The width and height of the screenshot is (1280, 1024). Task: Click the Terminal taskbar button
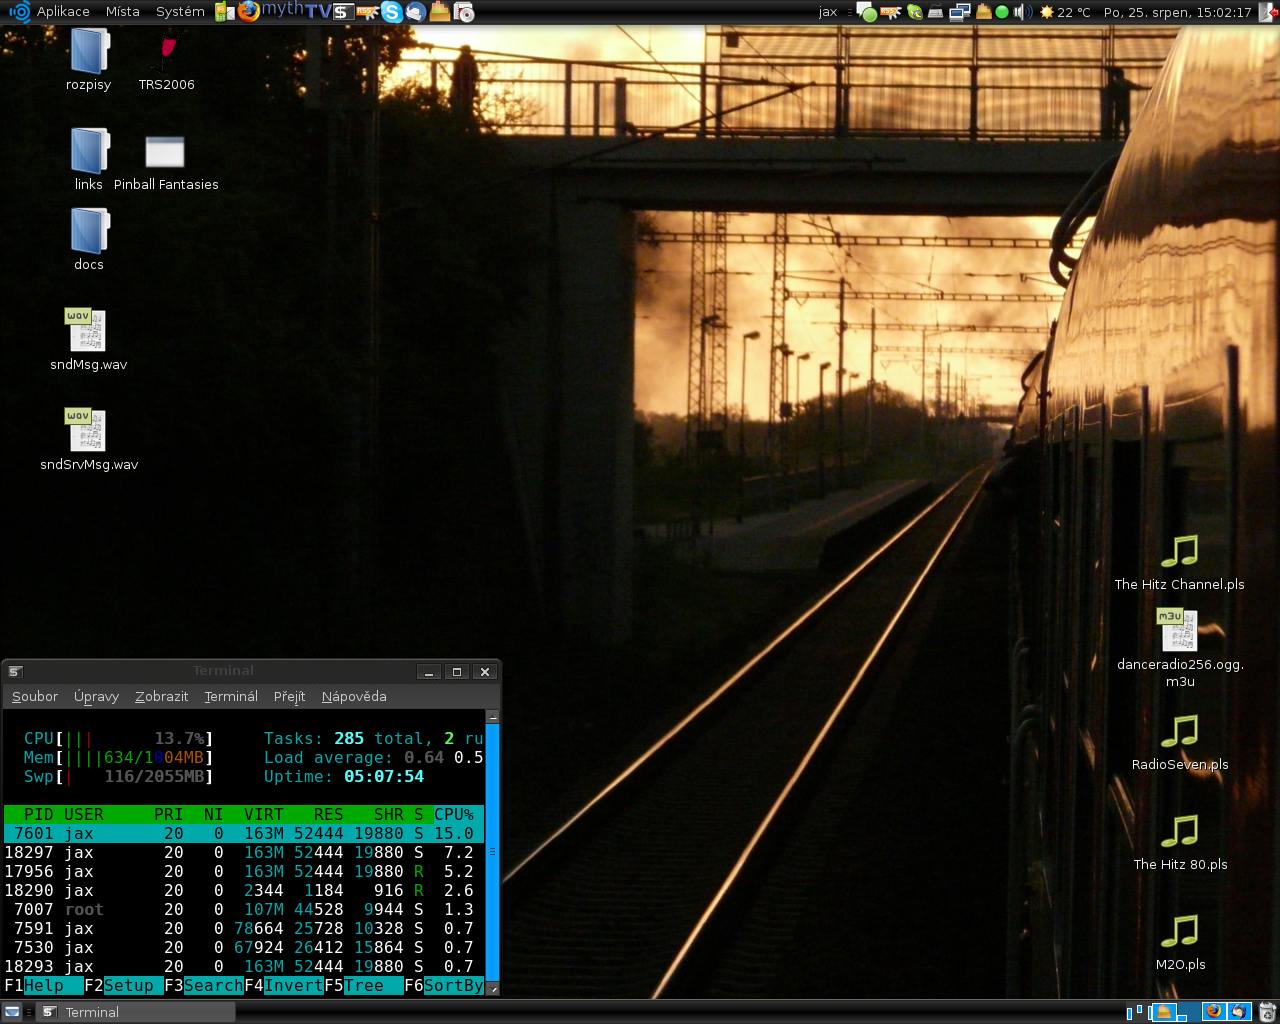(136, 1012)
